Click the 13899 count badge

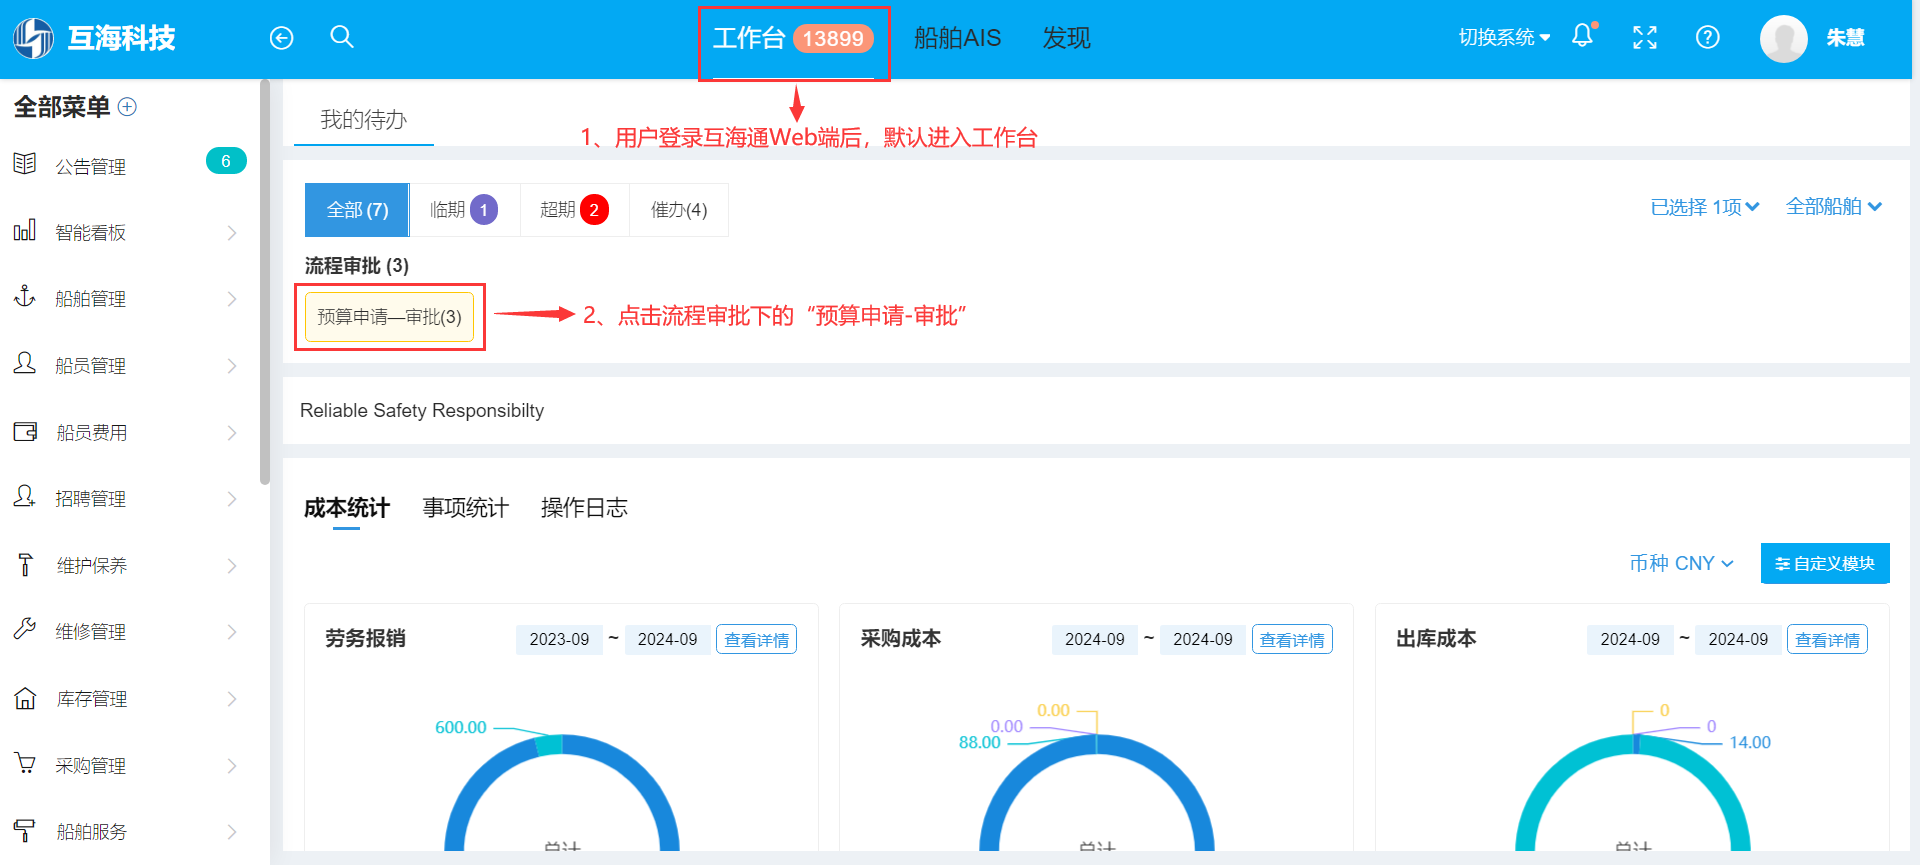pos(833,39)
